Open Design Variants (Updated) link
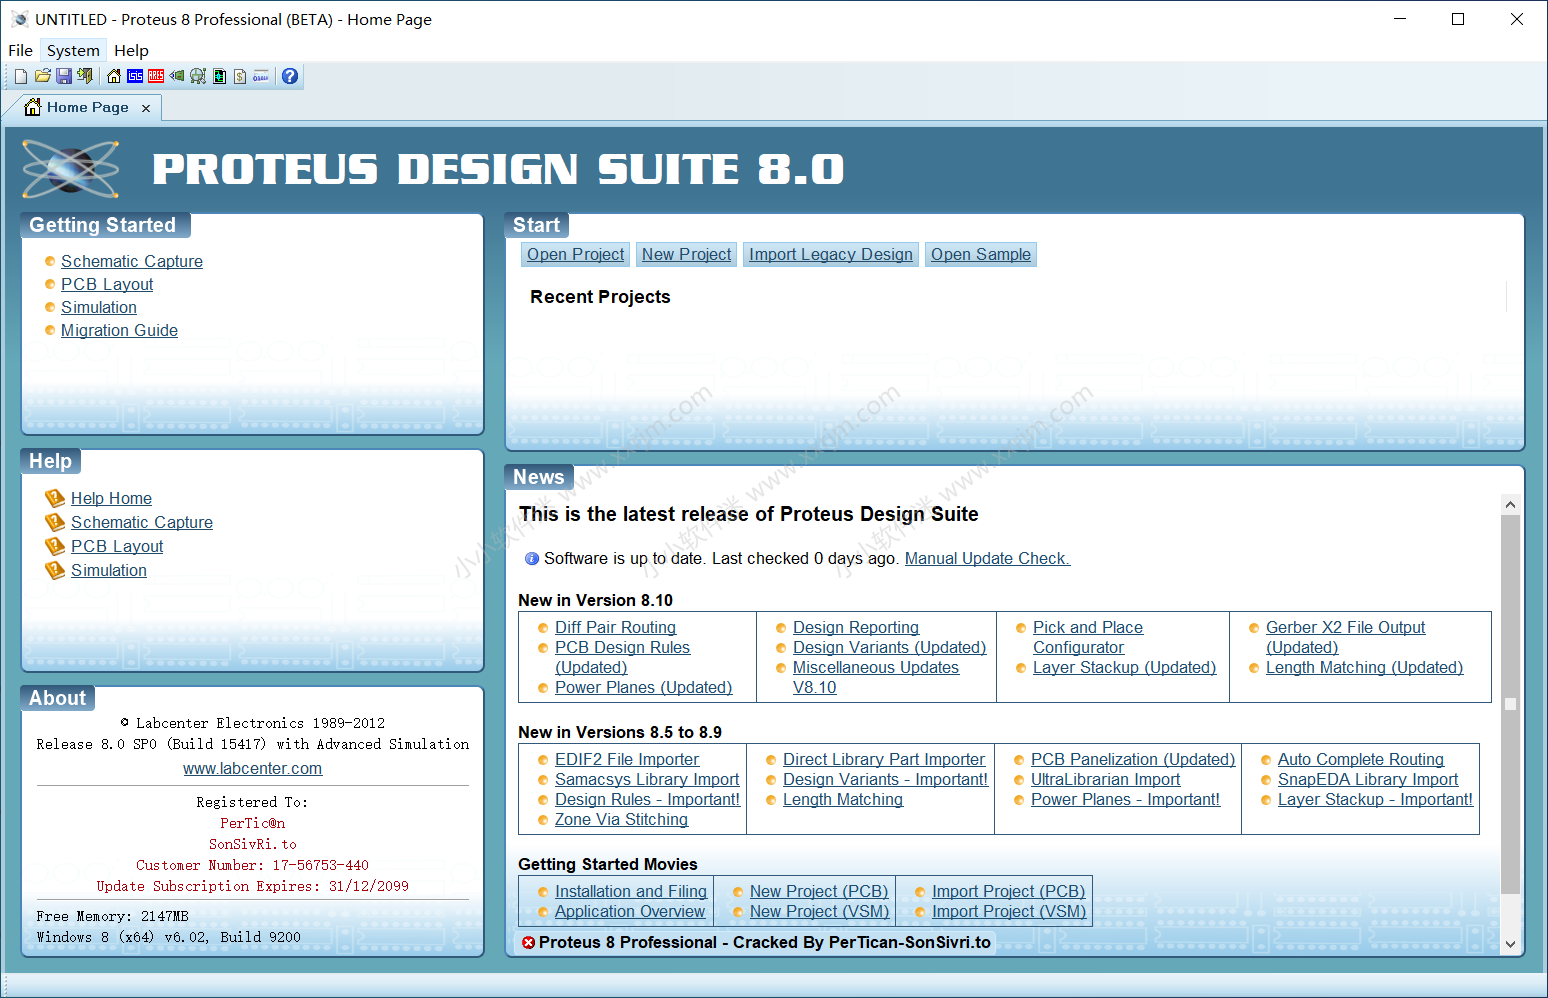This screenshot has width=1548, height=998. 889,647
